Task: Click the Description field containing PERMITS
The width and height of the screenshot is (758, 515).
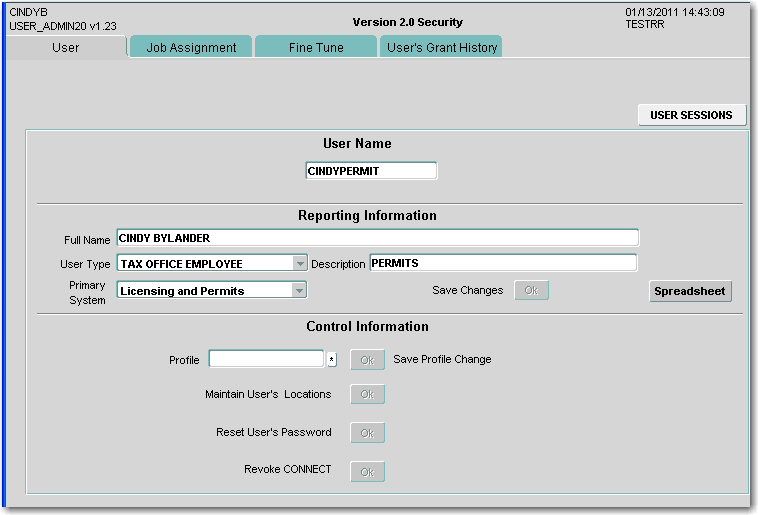Action: tap(502, 263)
